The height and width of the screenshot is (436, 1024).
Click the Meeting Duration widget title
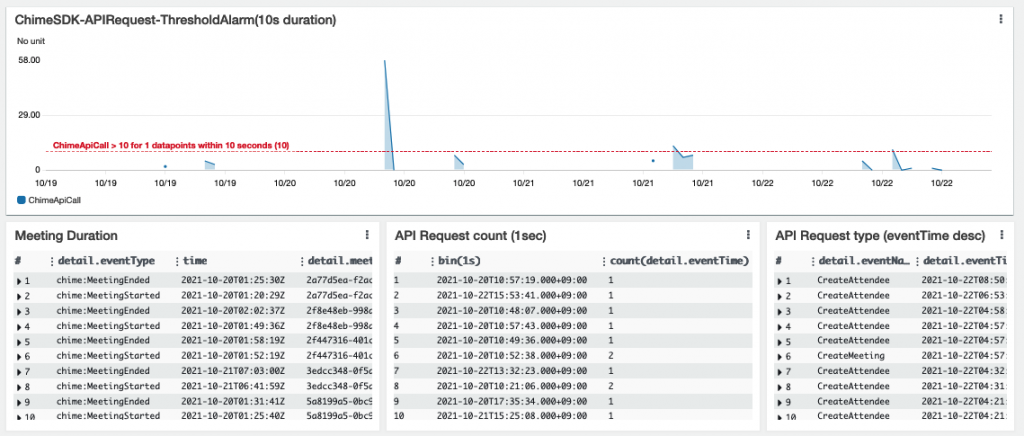[66, 235]
